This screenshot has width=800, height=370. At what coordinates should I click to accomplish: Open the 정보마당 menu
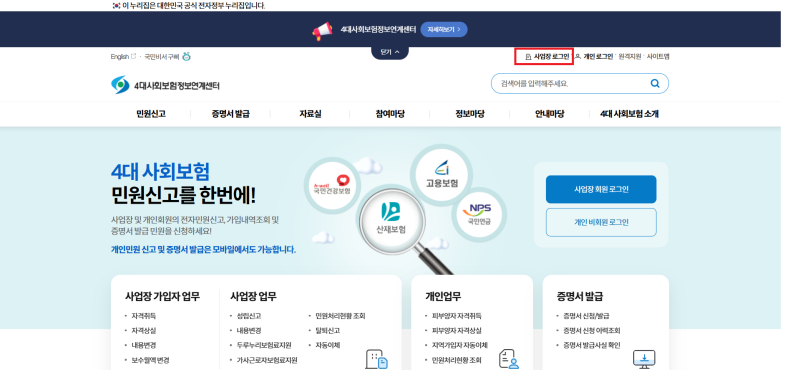[x=470, y=114]
